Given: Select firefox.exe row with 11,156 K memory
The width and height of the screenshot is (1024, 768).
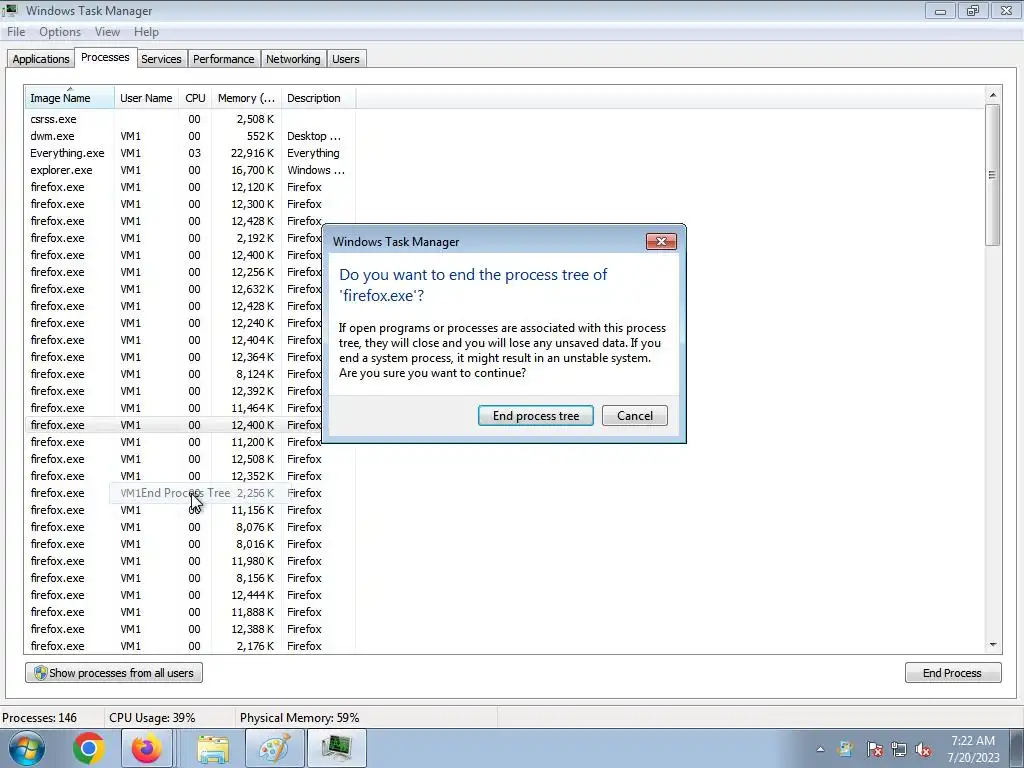Looking at the screenshot, I should pos(189,509).
